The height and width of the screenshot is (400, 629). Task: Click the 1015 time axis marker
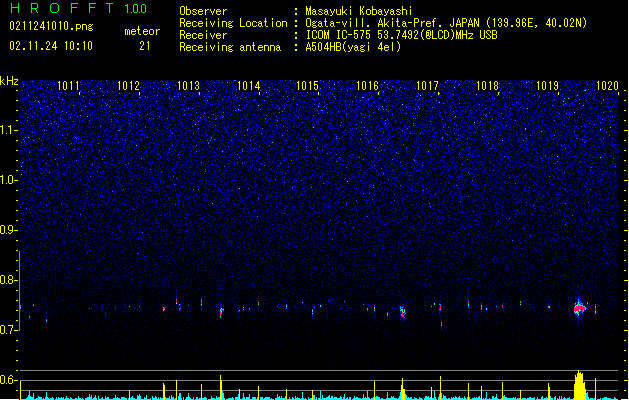point(307,86)
